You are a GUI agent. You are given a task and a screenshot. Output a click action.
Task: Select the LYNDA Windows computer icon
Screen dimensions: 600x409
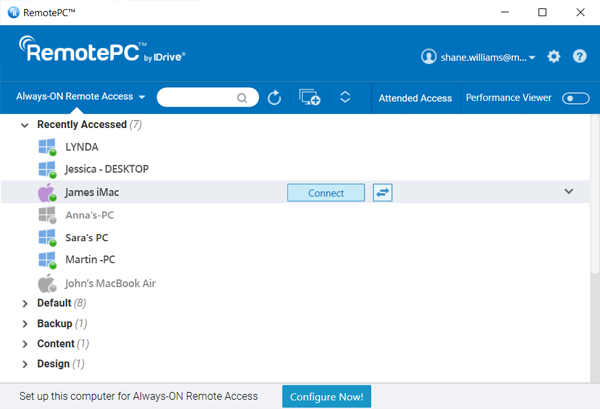click(x=46, y=147)
